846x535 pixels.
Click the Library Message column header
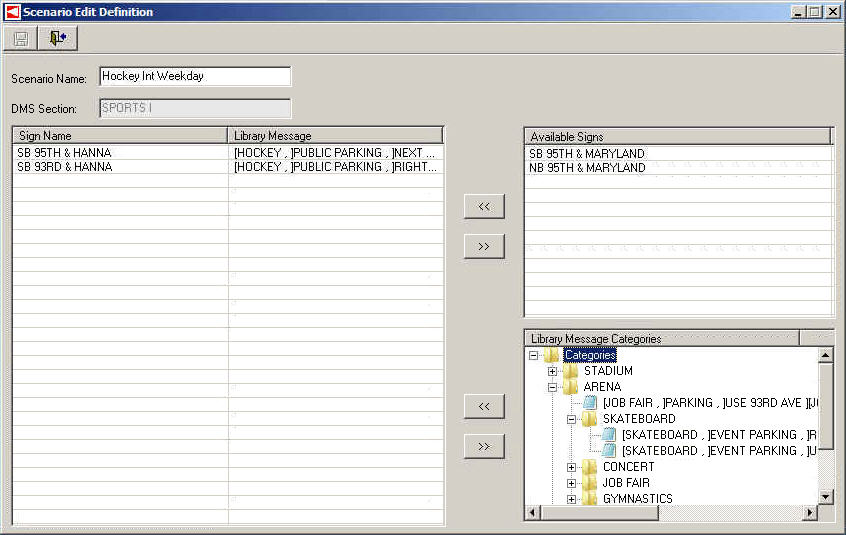[x=335, y=136]
